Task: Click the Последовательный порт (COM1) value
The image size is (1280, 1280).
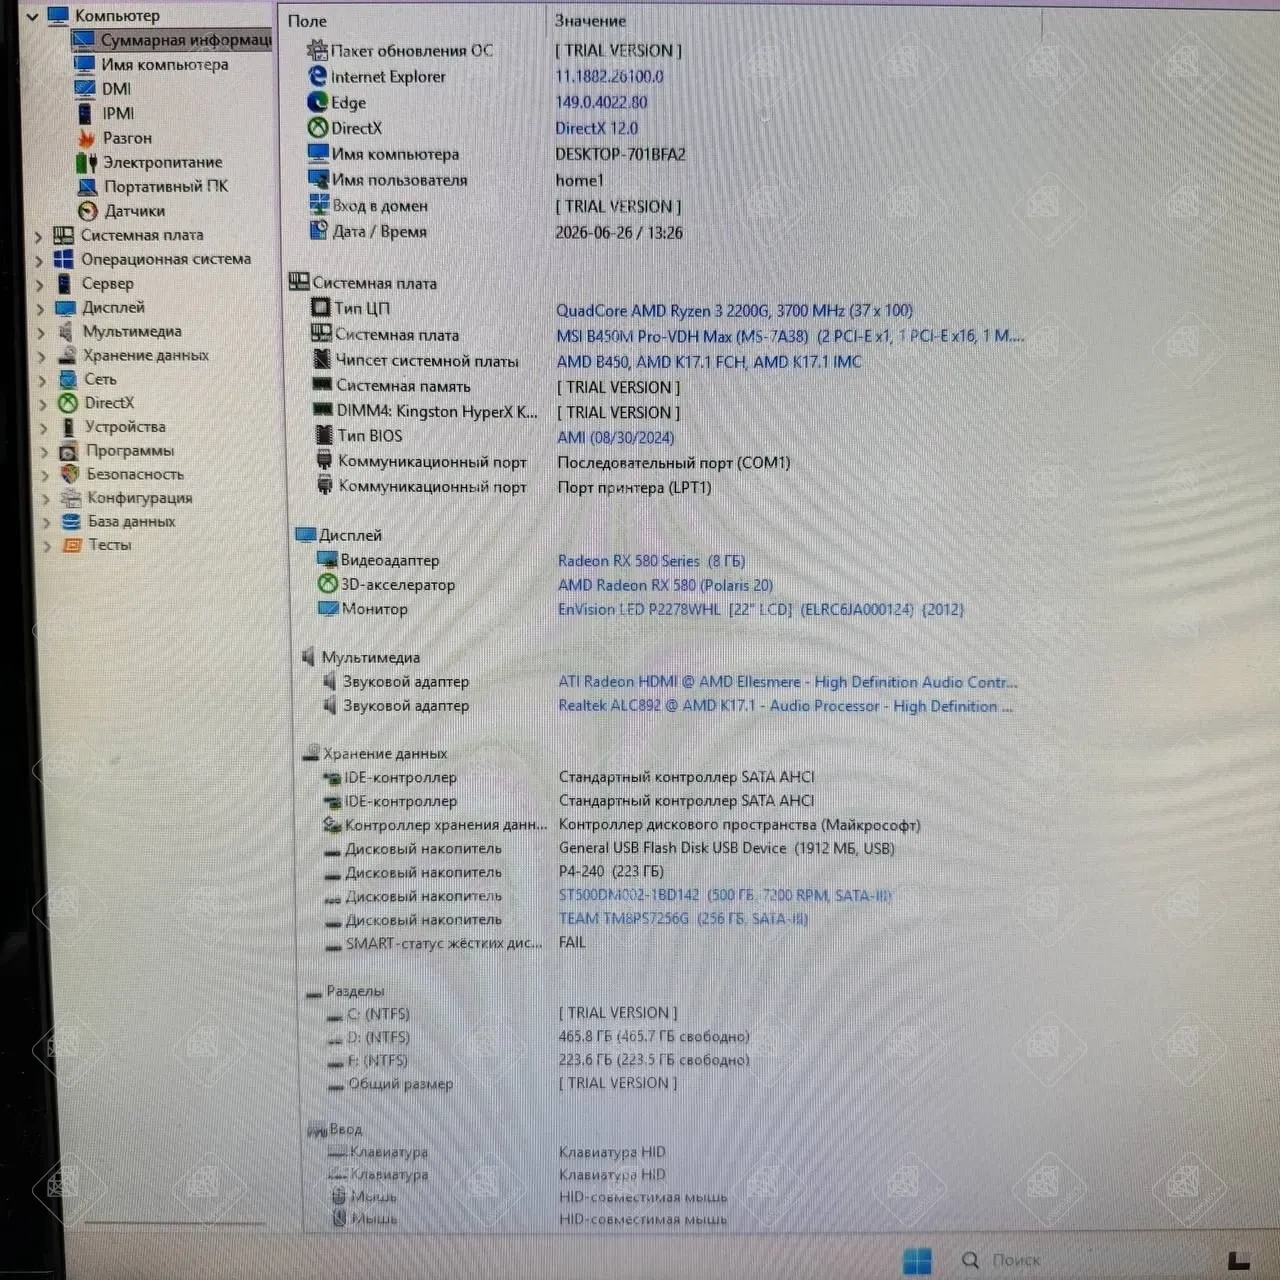Action: coord(673,463)
